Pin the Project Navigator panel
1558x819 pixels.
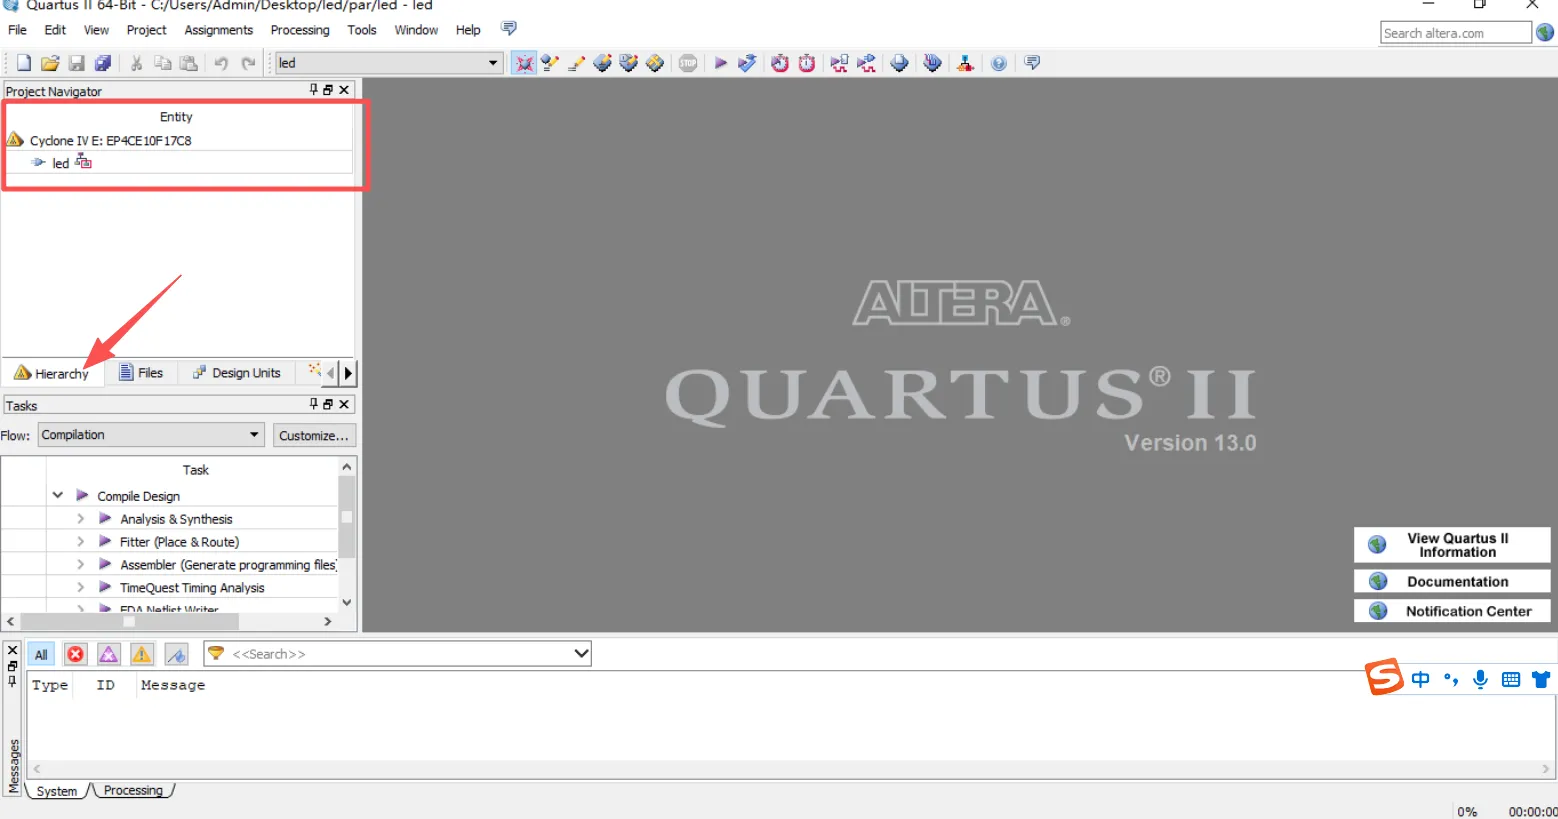coord(314,90)
